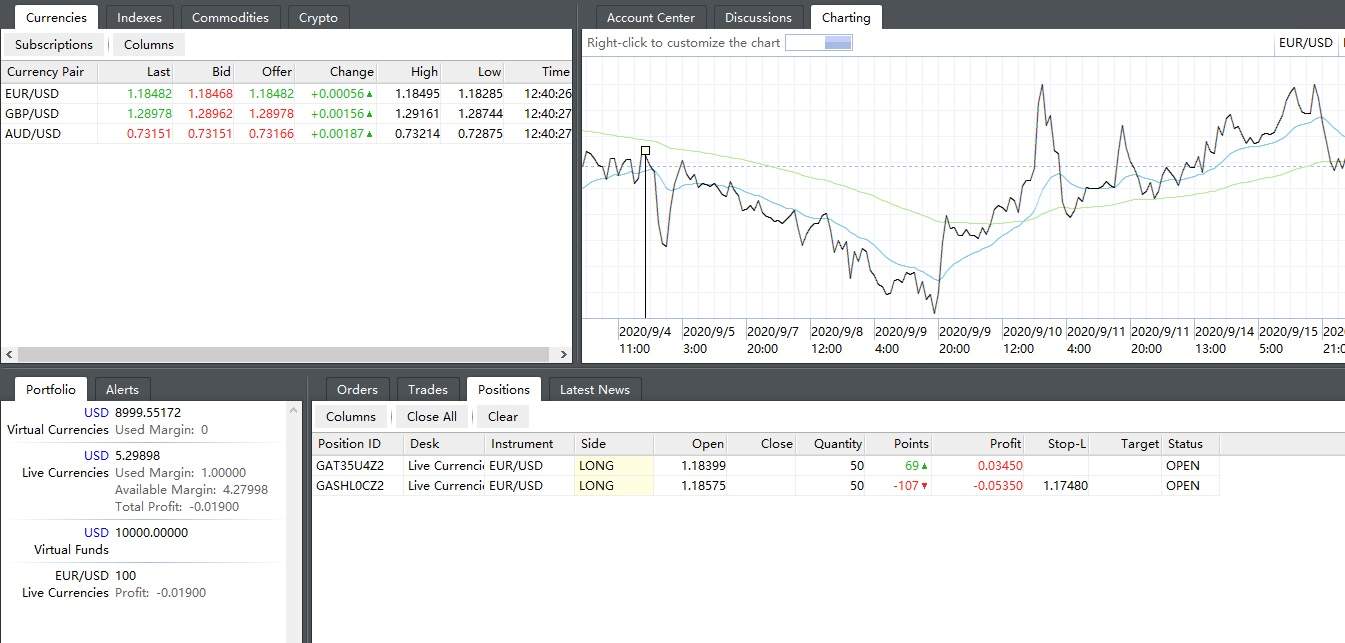The image size is (1345, 643).
Task: Select the GBP/USD currency pair row
Action: coord(32,113)
